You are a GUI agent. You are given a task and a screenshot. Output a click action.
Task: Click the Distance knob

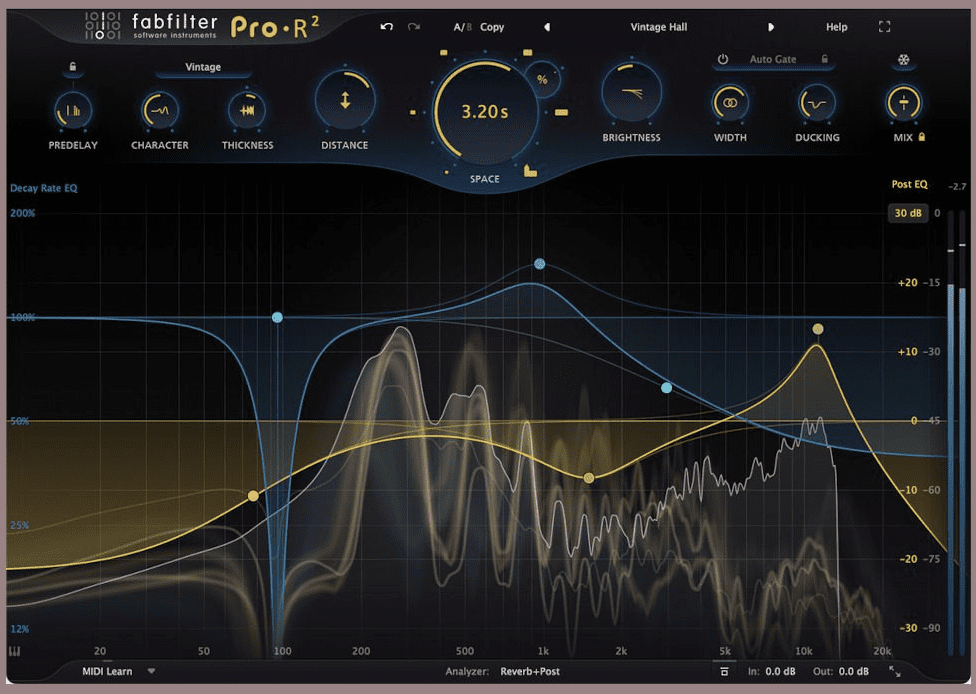[345, 100]
